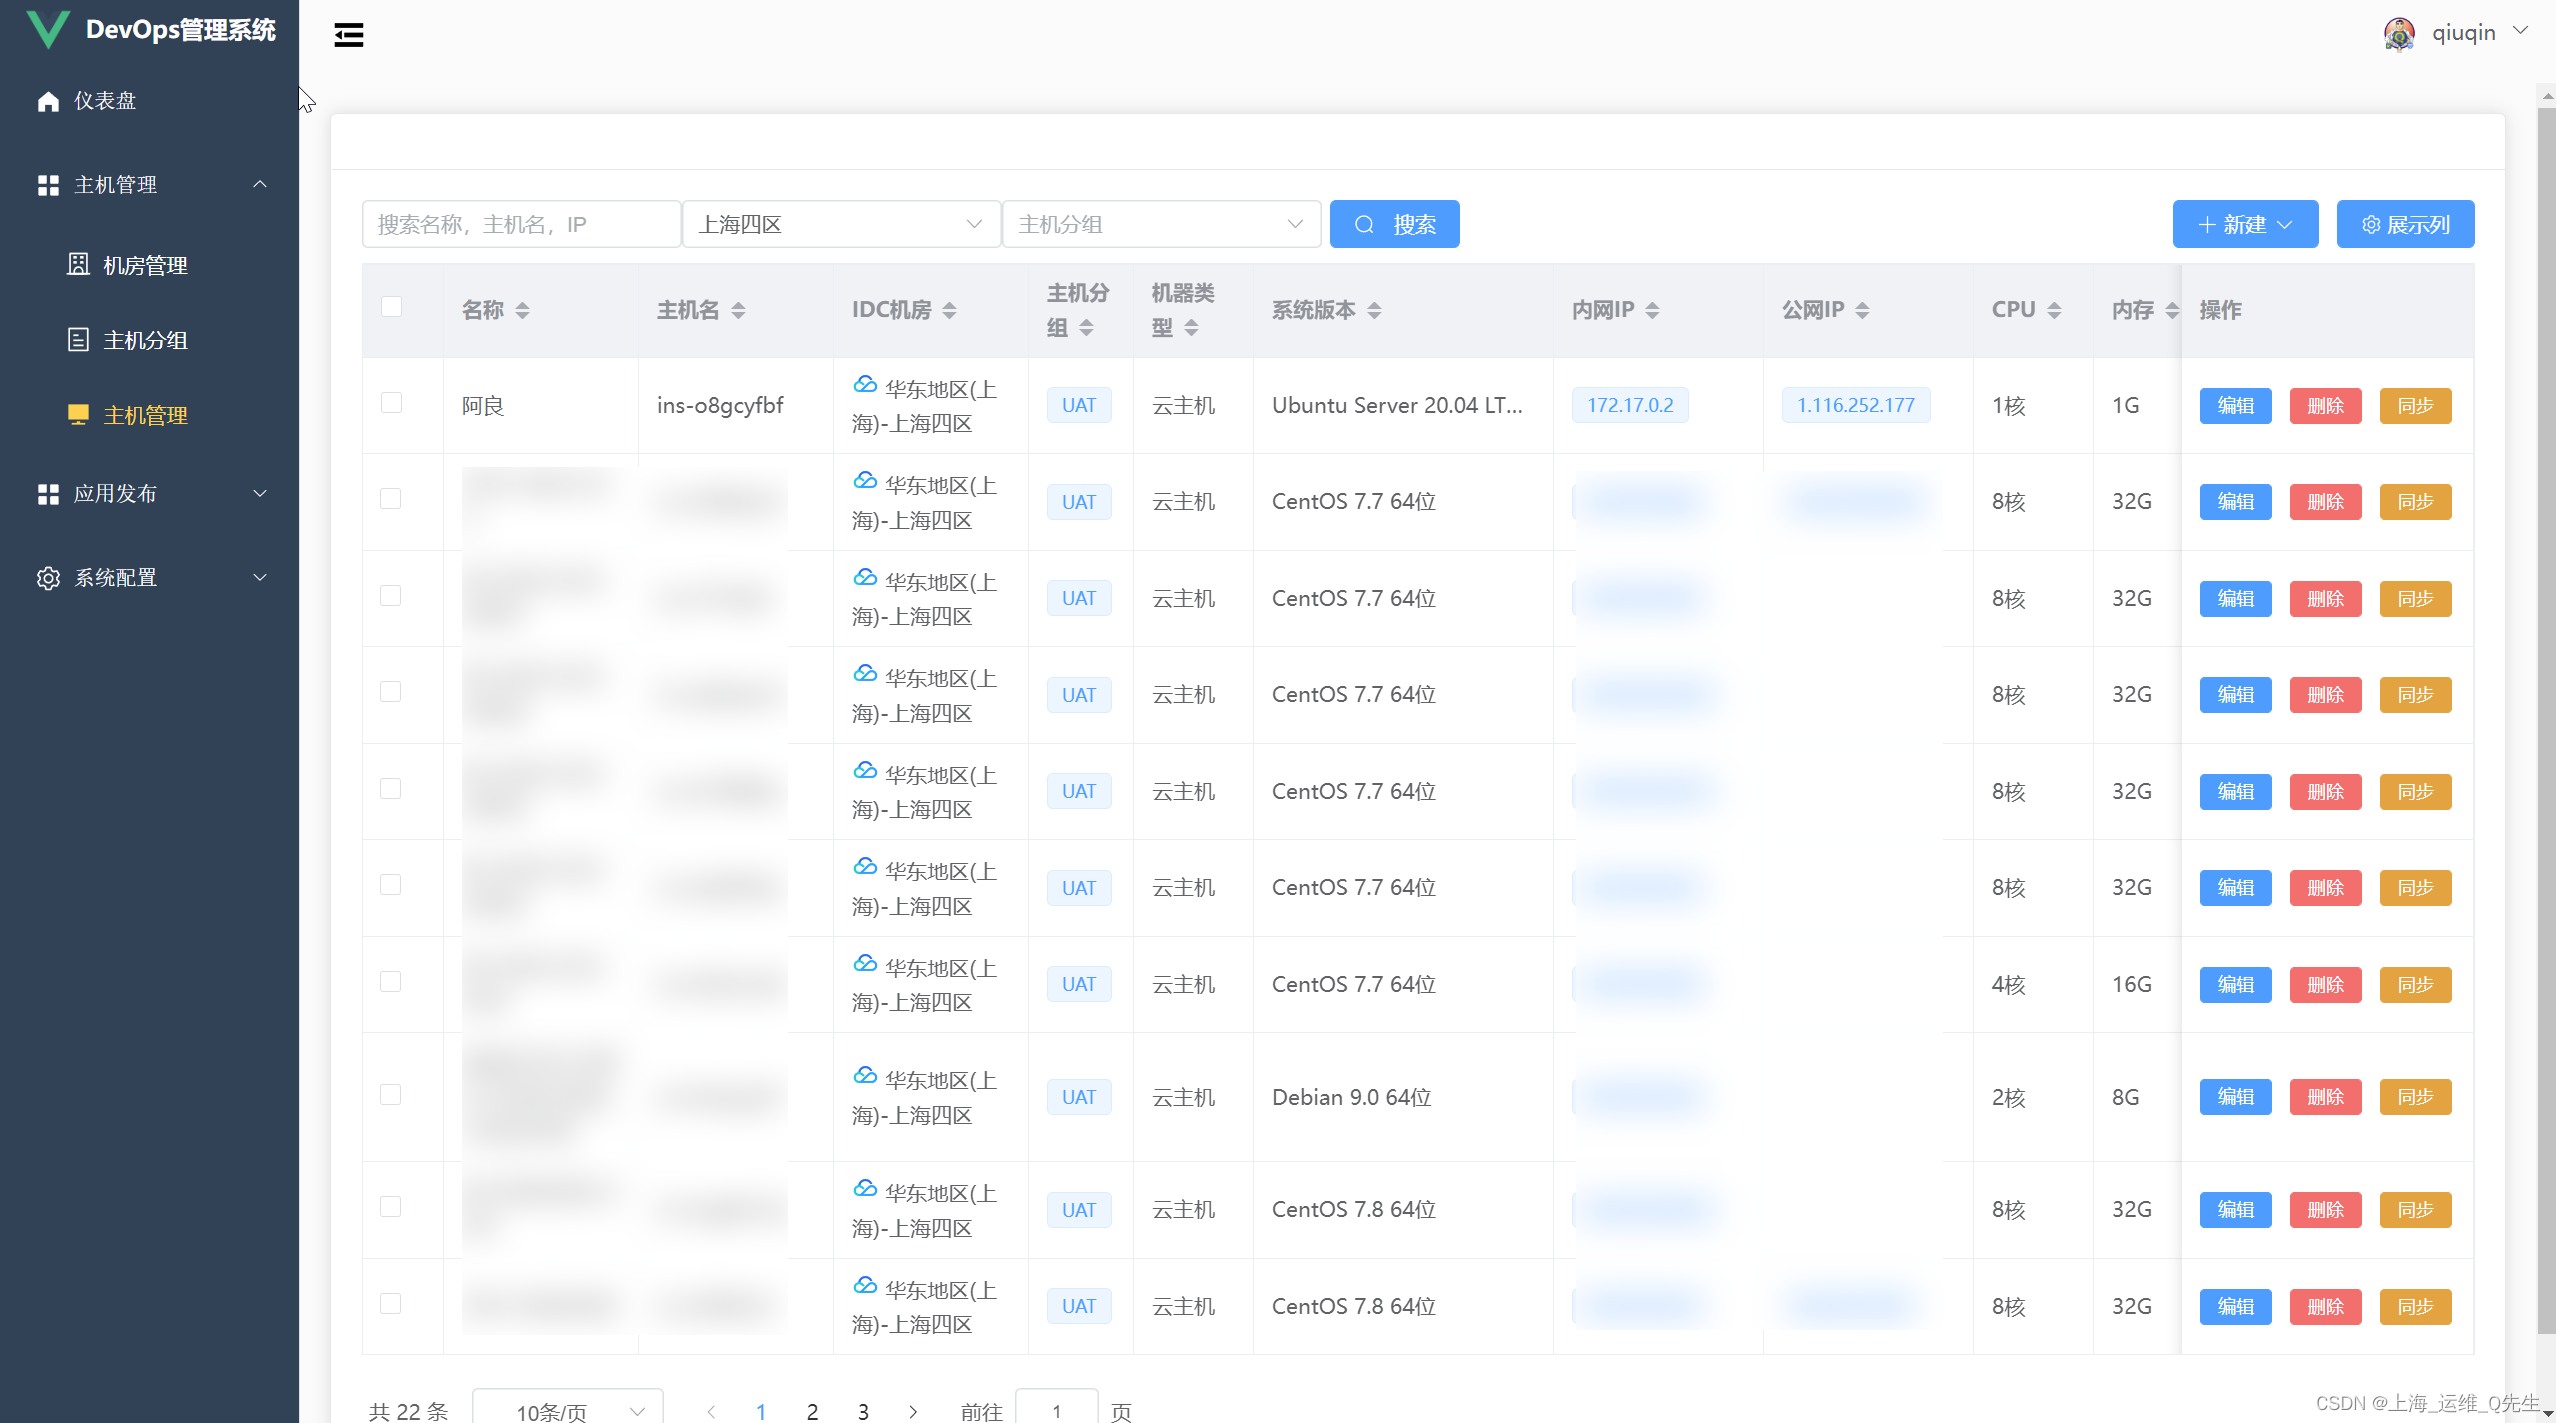Click the page jump input field

1056,1410
